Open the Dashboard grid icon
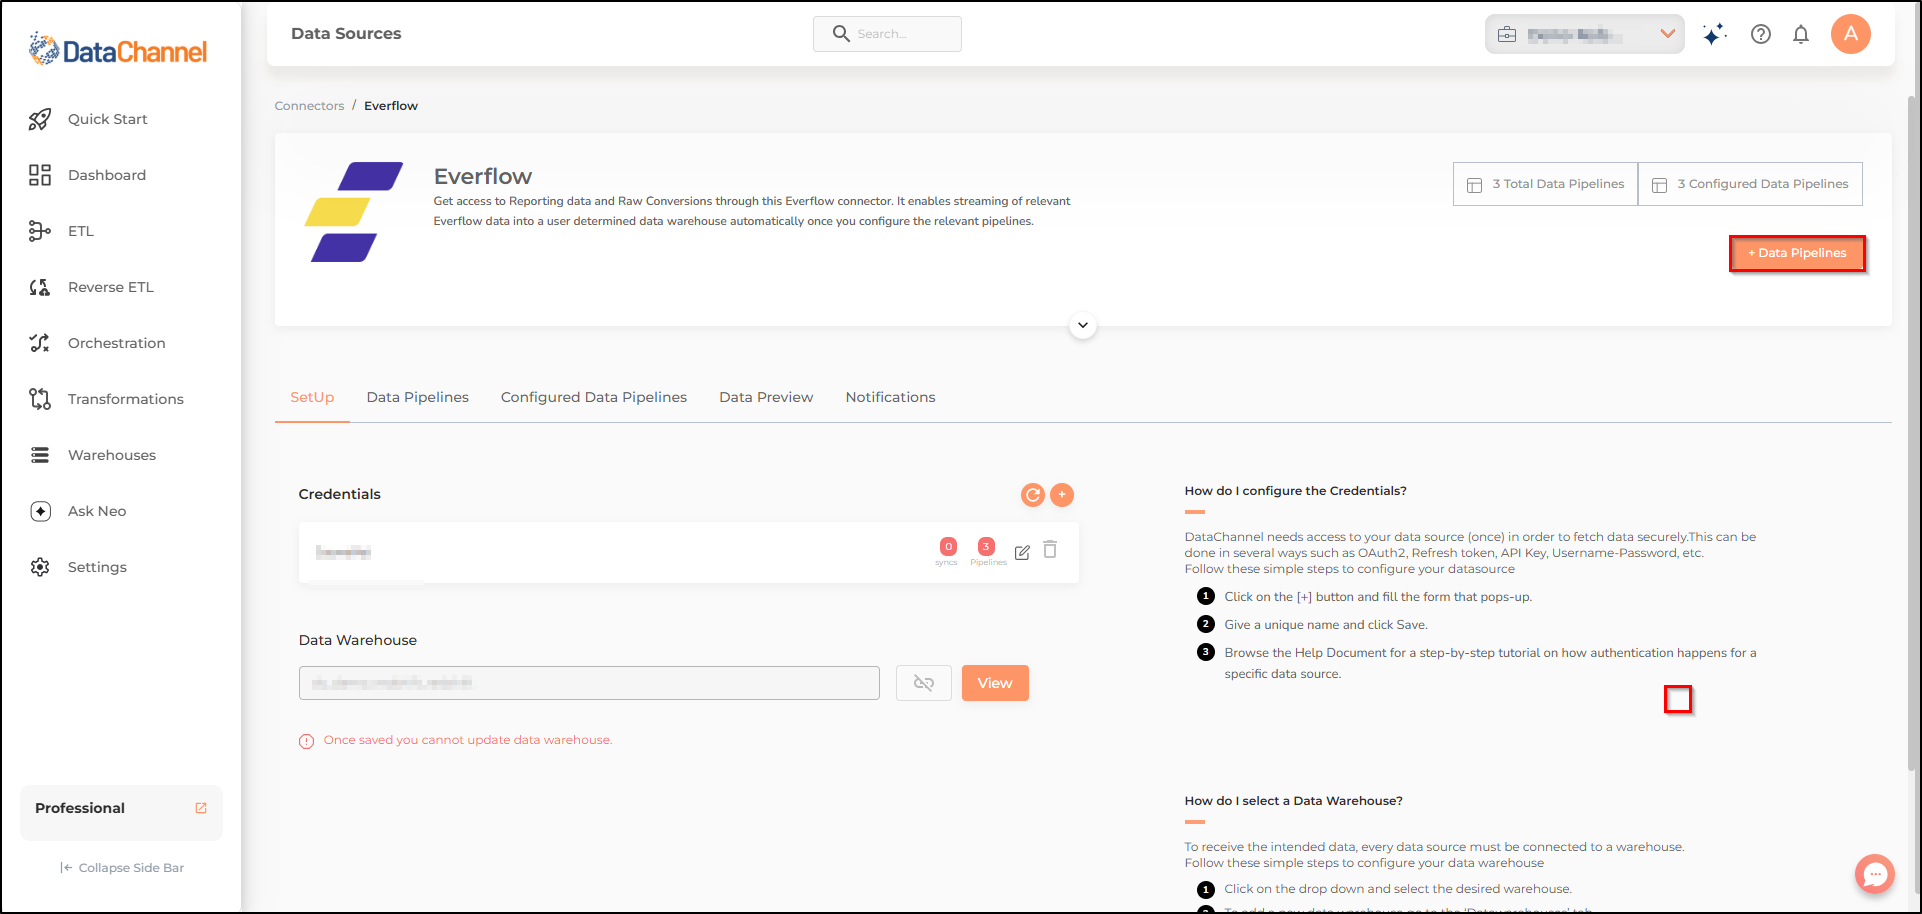The width and height of the screenshot is (1922, 914). click(40, 175)
